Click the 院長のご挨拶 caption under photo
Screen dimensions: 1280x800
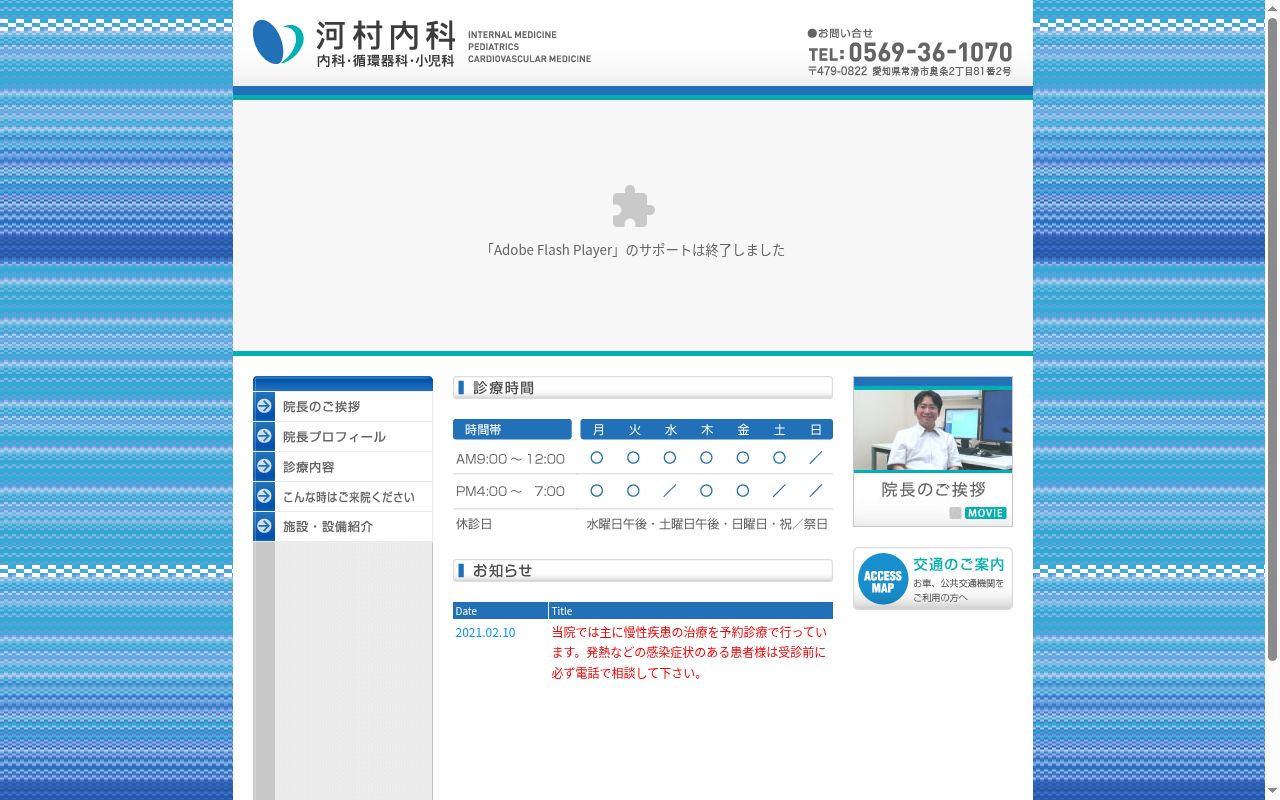click(x=933, y=490)
